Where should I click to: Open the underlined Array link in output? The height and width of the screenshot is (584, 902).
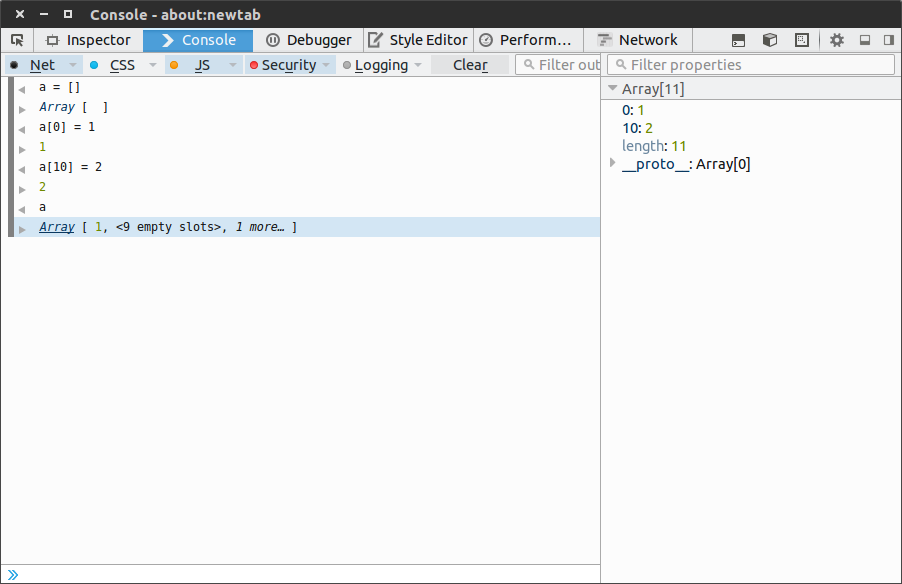pyautogui.click(x=57, y=227)
